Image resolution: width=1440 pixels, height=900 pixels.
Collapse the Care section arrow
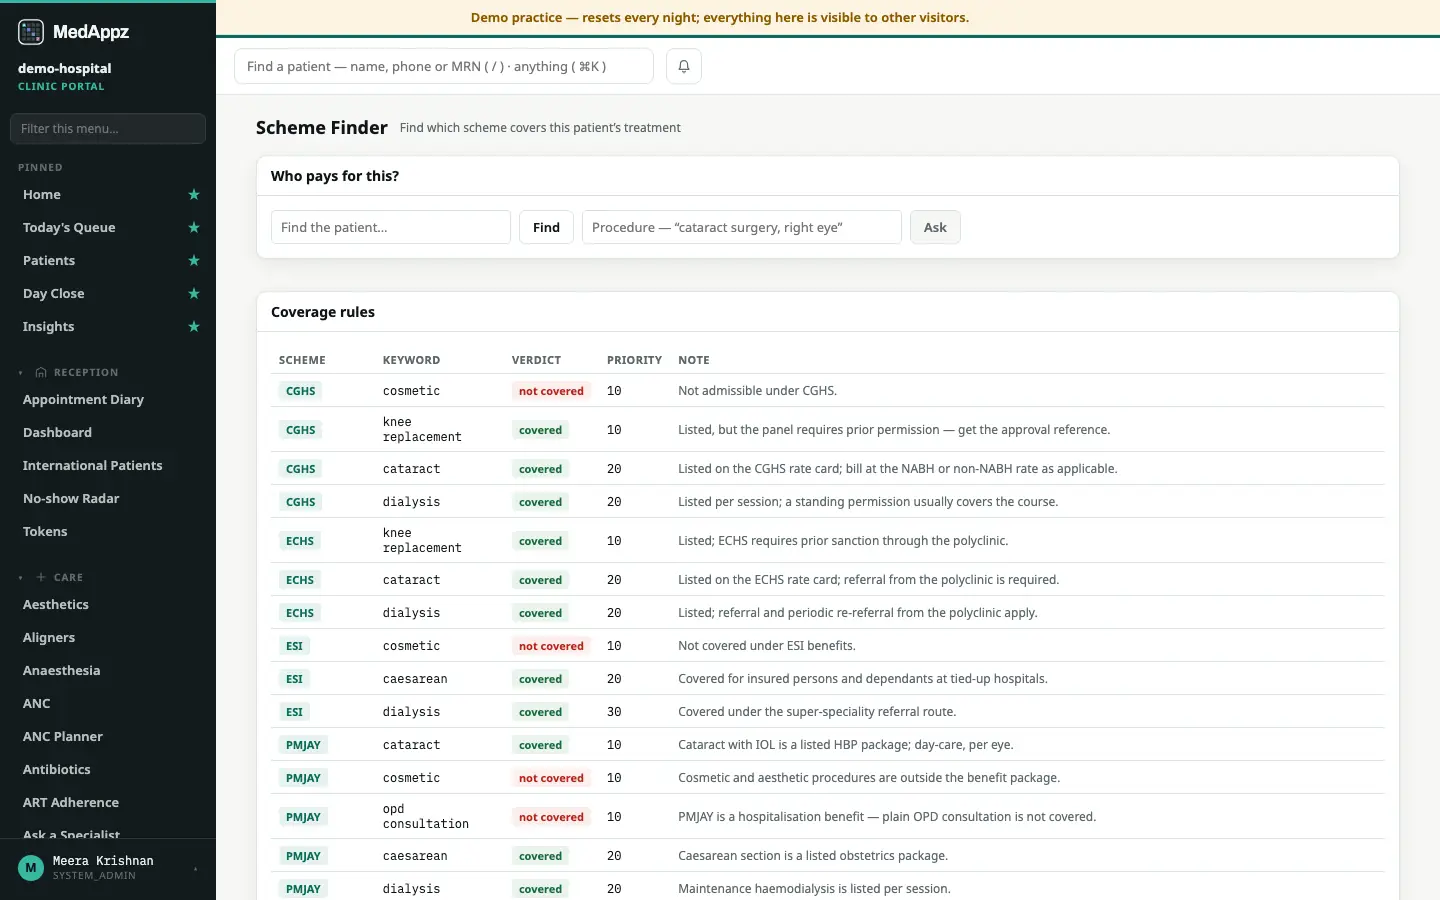[x=21, y=578]
